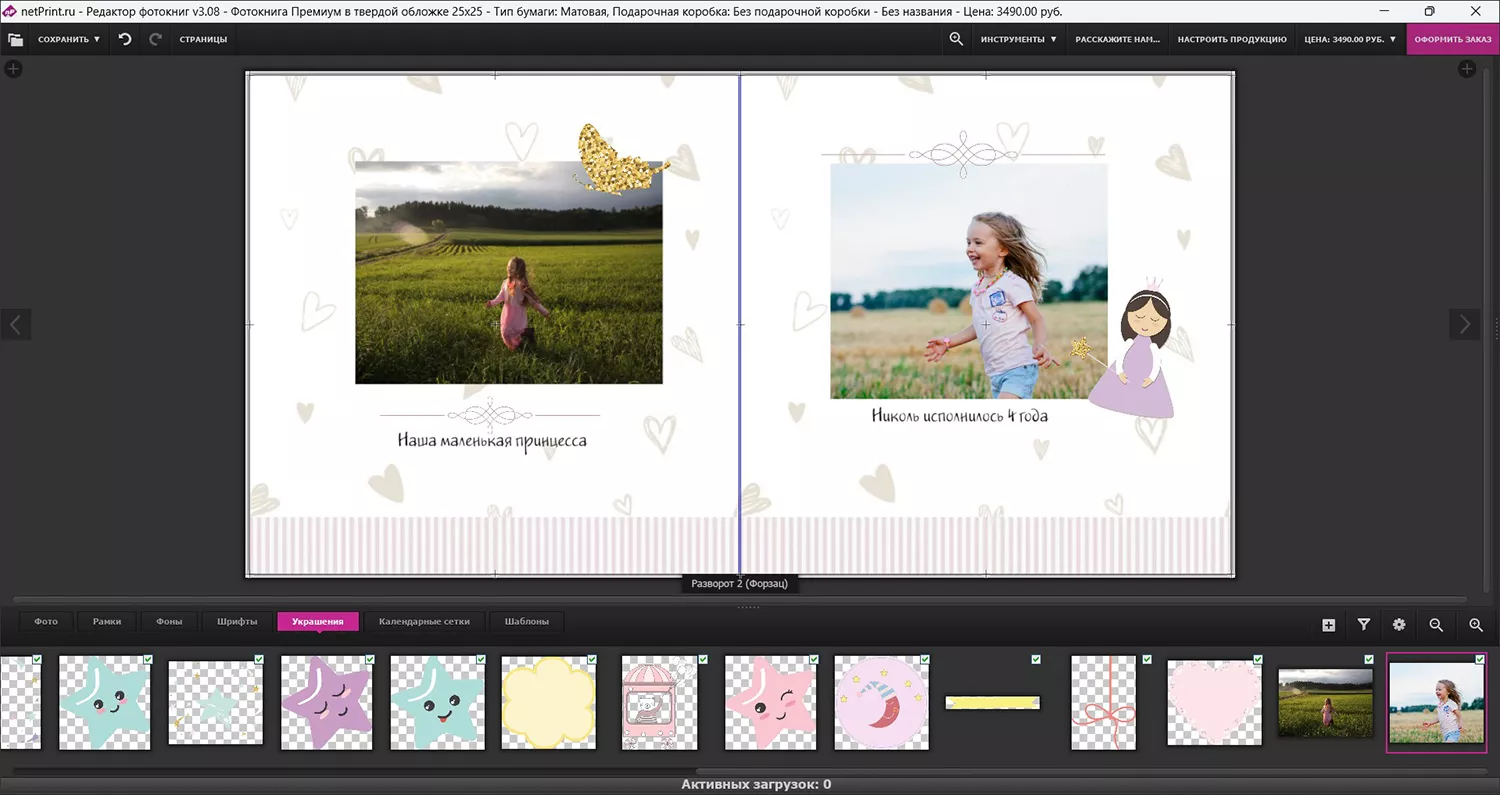Switch to the Шрифты tab
Image resolution: width=1500 pixels, height=795 pixels.
(237, 621)
